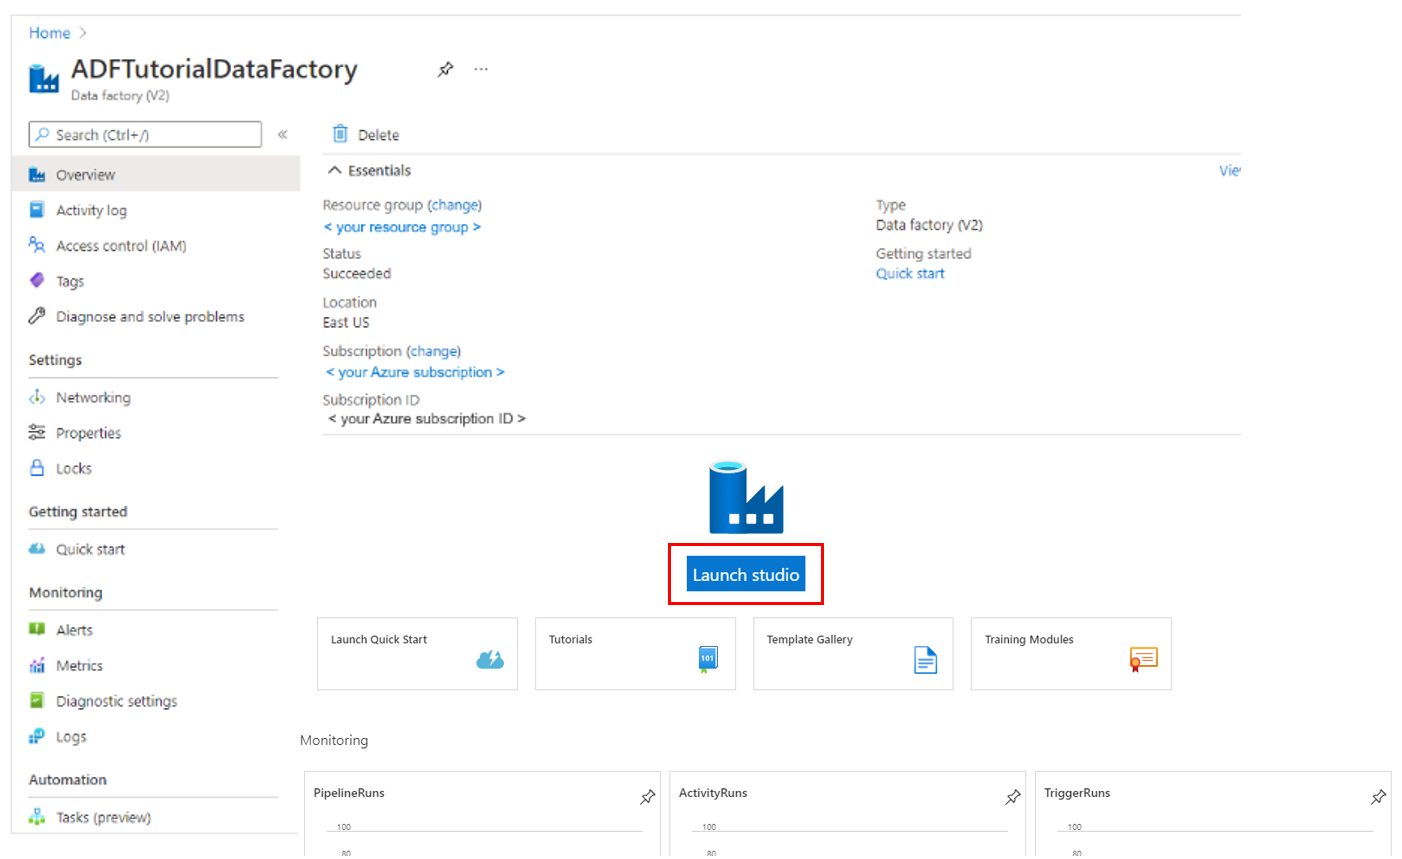Pin the ActivityRuns chart

coord(1012,797)
